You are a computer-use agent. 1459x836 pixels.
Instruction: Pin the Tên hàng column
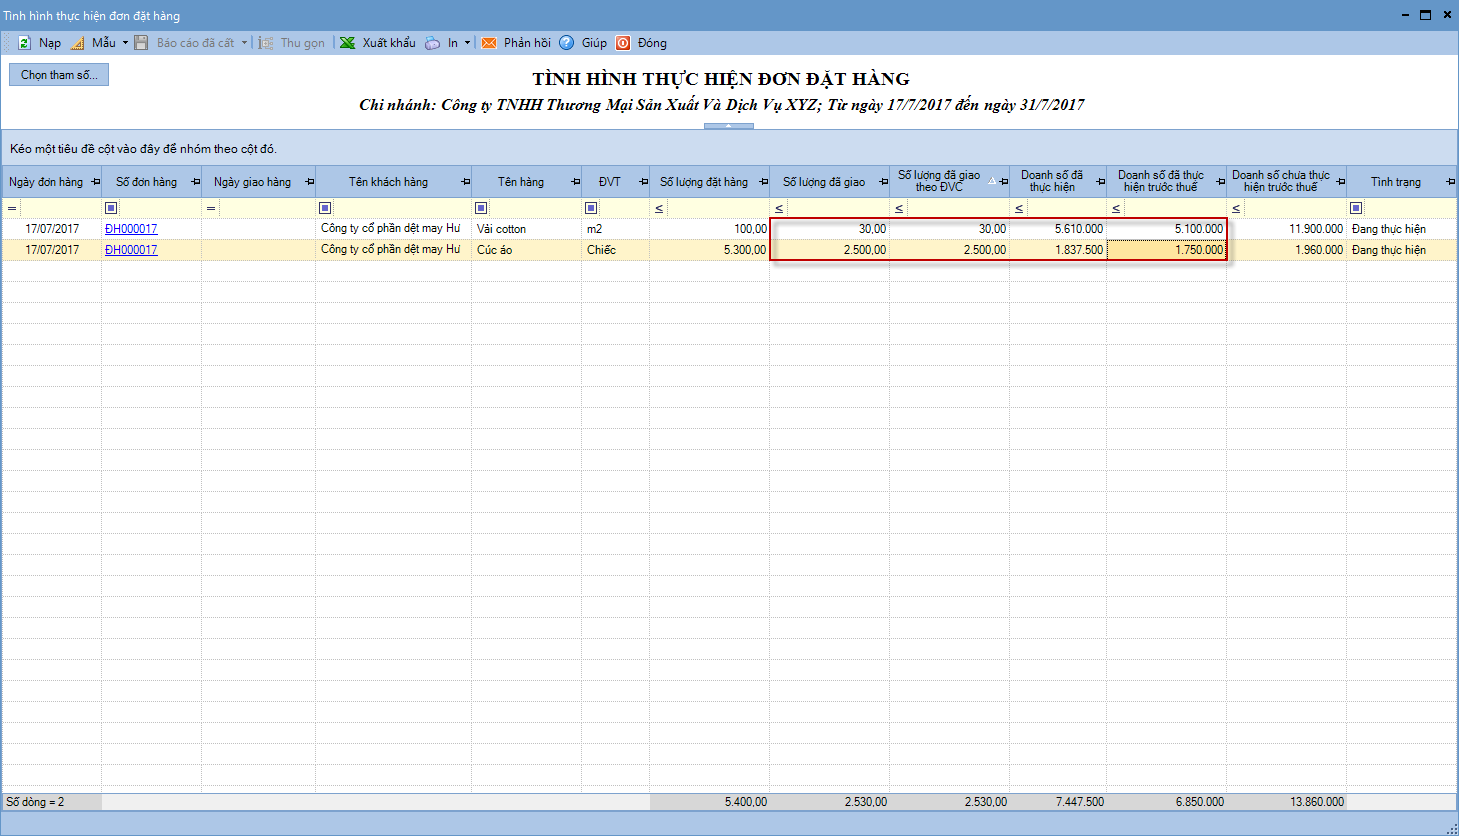point(575,182)
